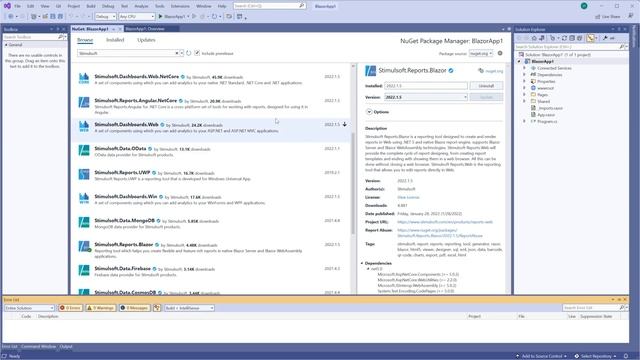Click Switch Views icon in Solution Explorer toolbar
640x360 pixels.
coord(542,38)
